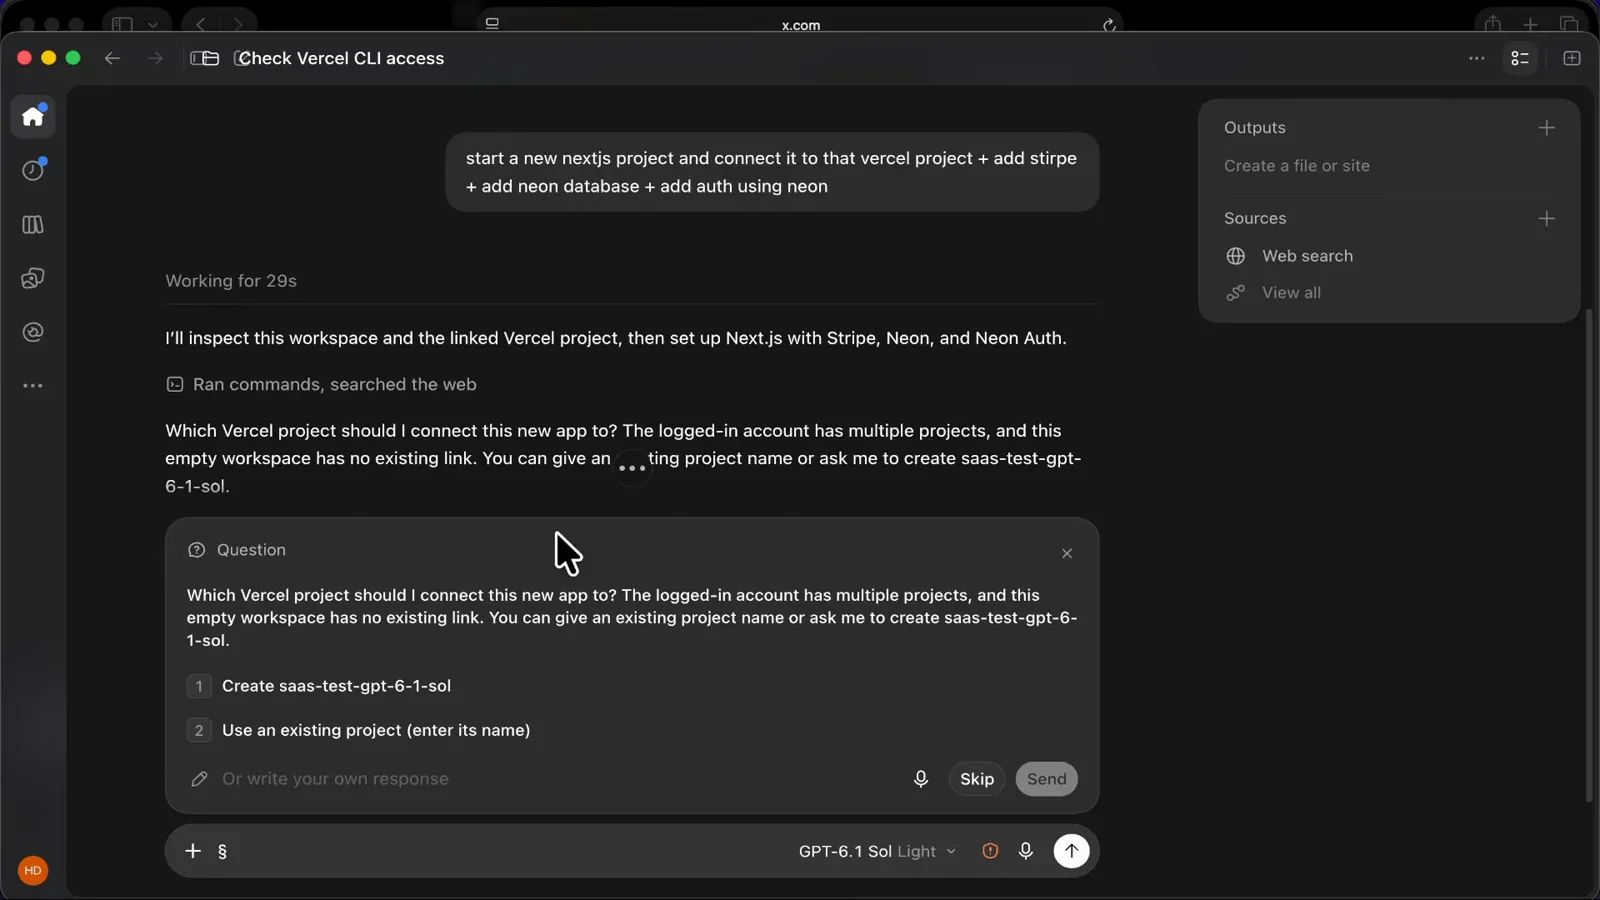Open the GPT-6.1 Sol Light model dropdown
Screen dimensions: 1600x900
tap(877, 851)
